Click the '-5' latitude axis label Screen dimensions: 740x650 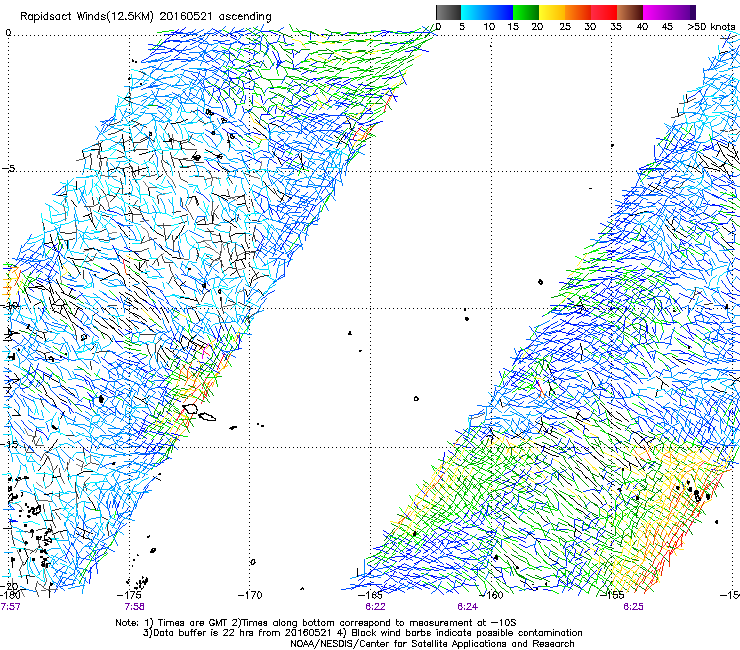pos(9,169)
